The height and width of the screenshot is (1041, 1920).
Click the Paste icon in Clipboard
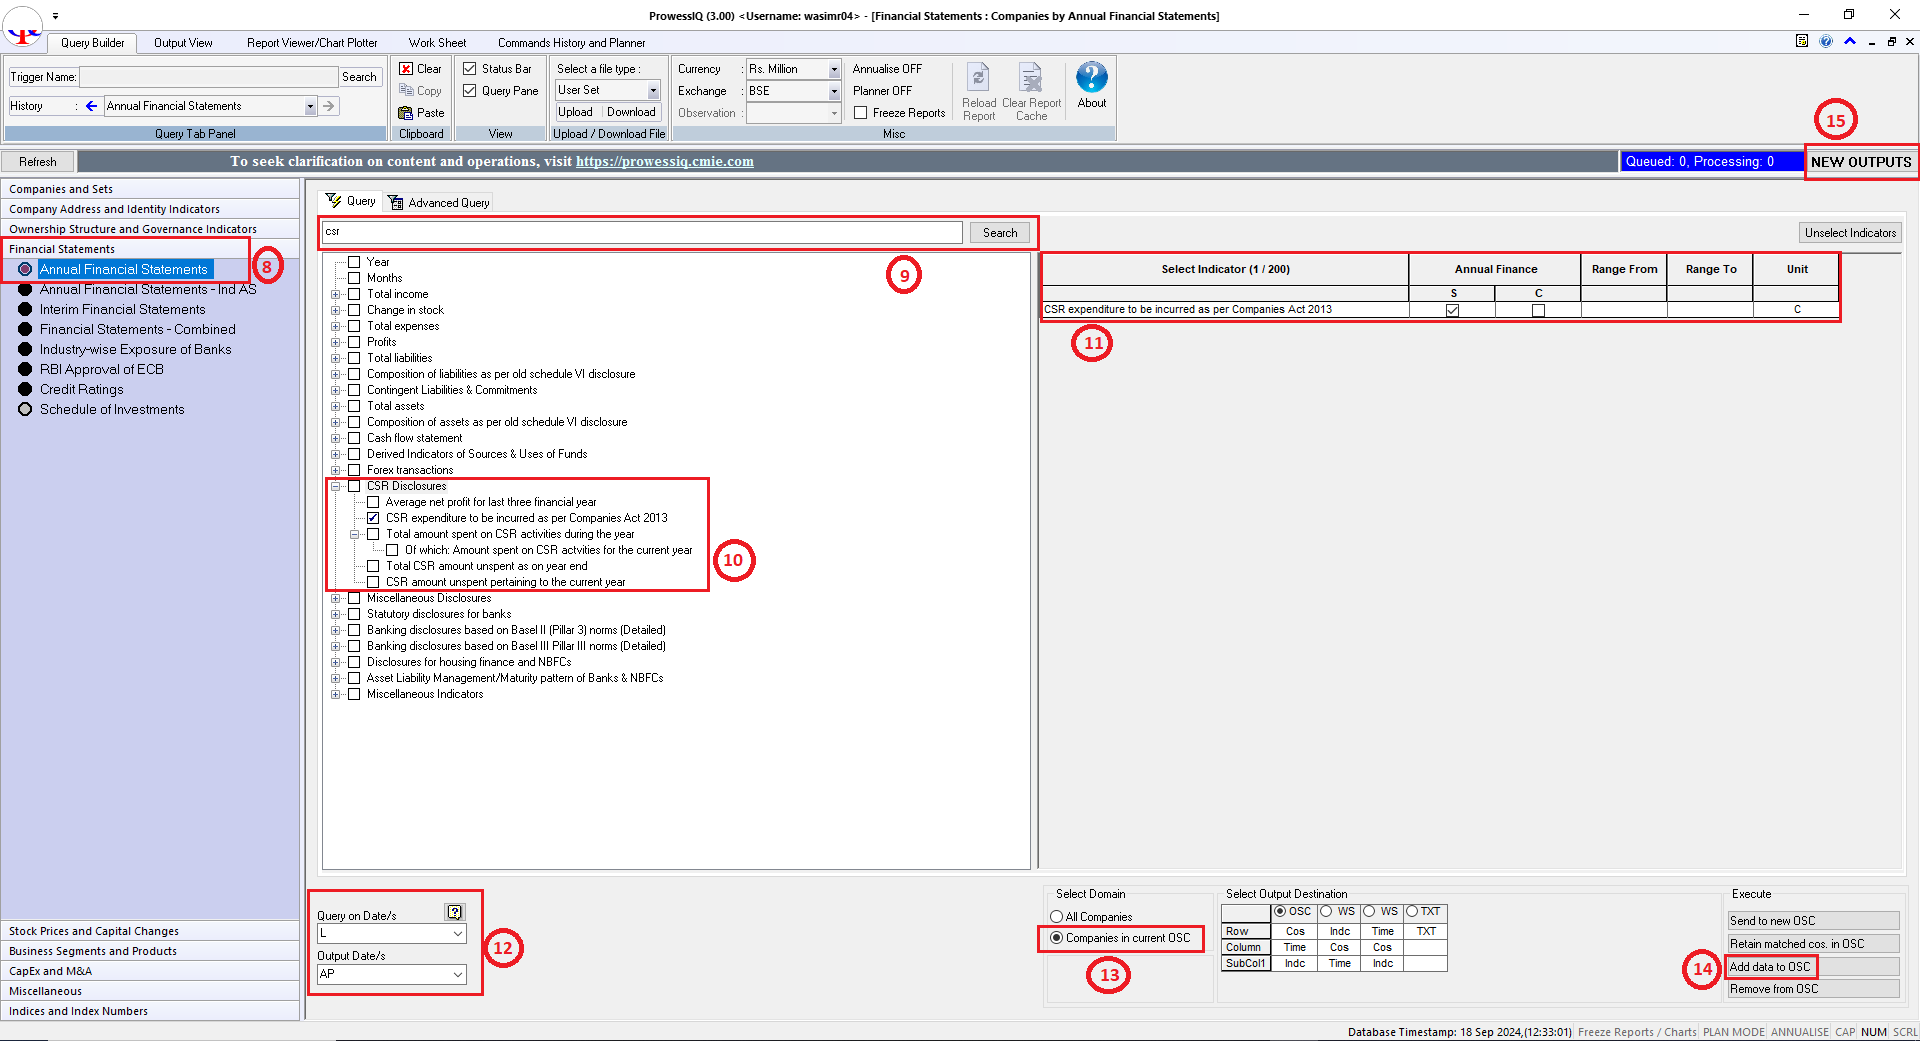point(406,113)
